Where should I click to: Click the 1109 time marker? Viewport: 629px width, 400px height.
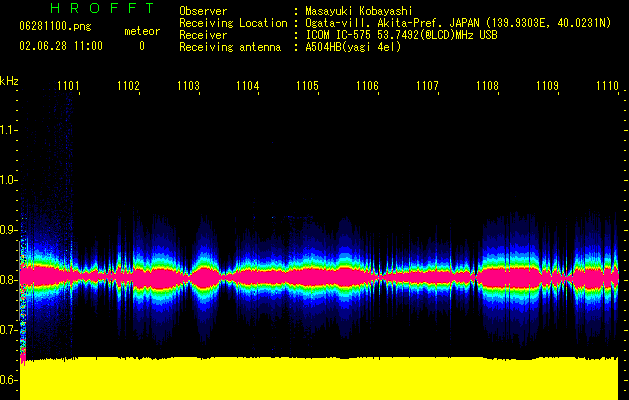pos(548,85)
